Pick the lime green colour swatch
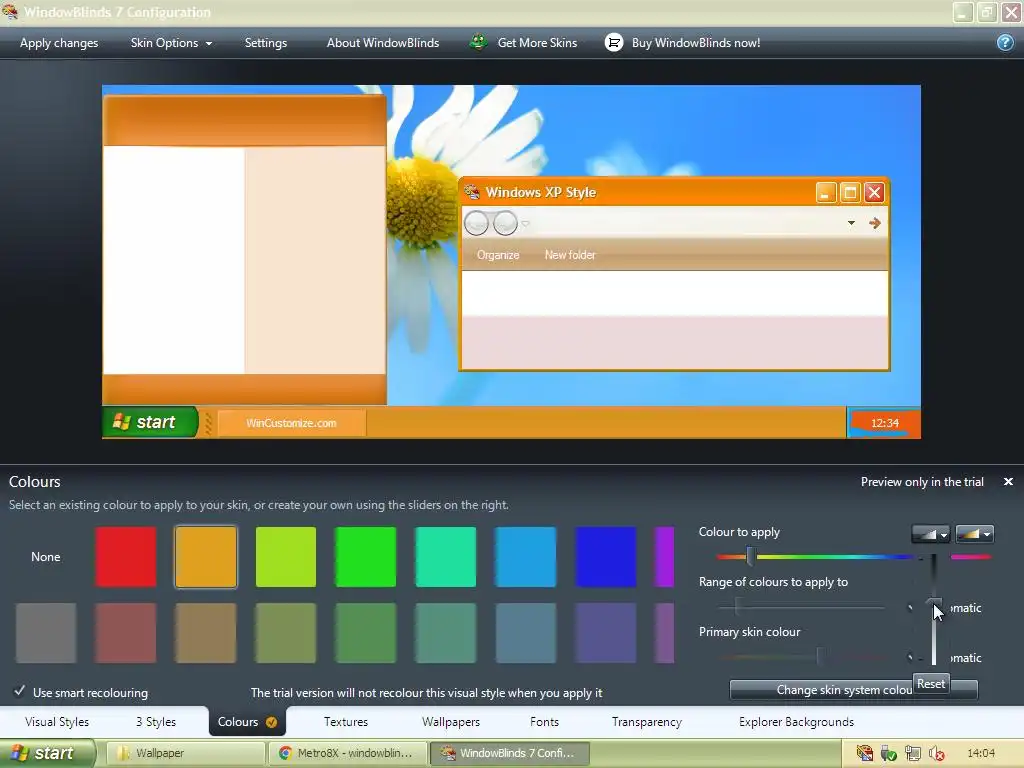The image size is (1024, 768). 285,556
